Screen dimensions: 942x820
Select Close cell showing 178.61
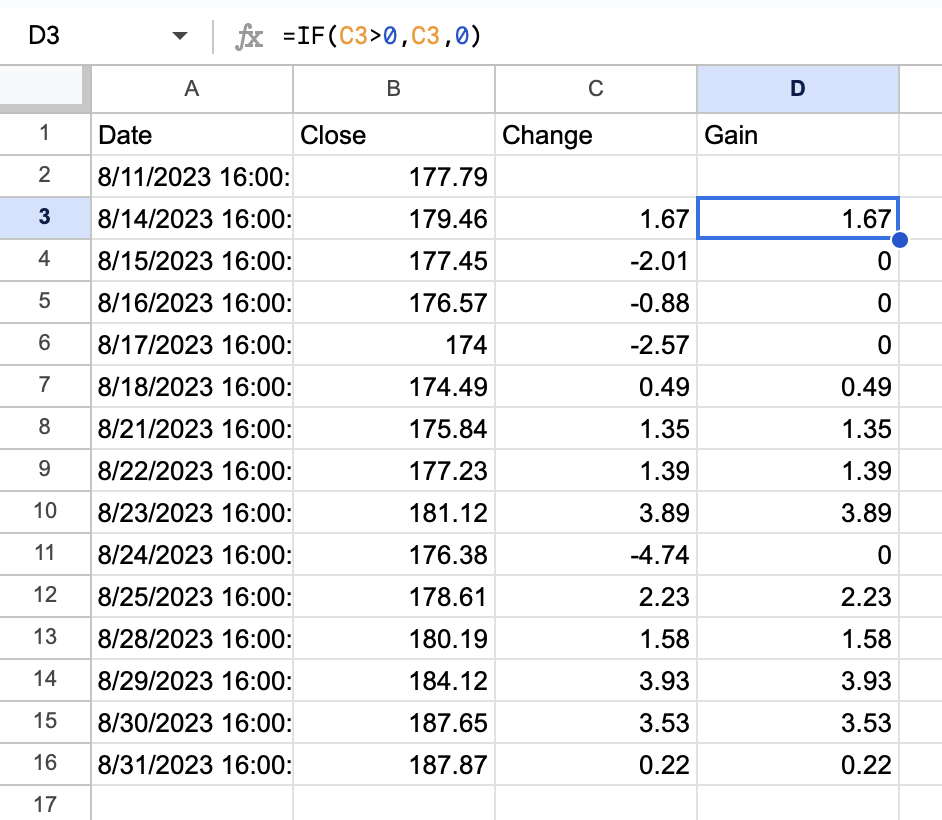click(394, 597)
